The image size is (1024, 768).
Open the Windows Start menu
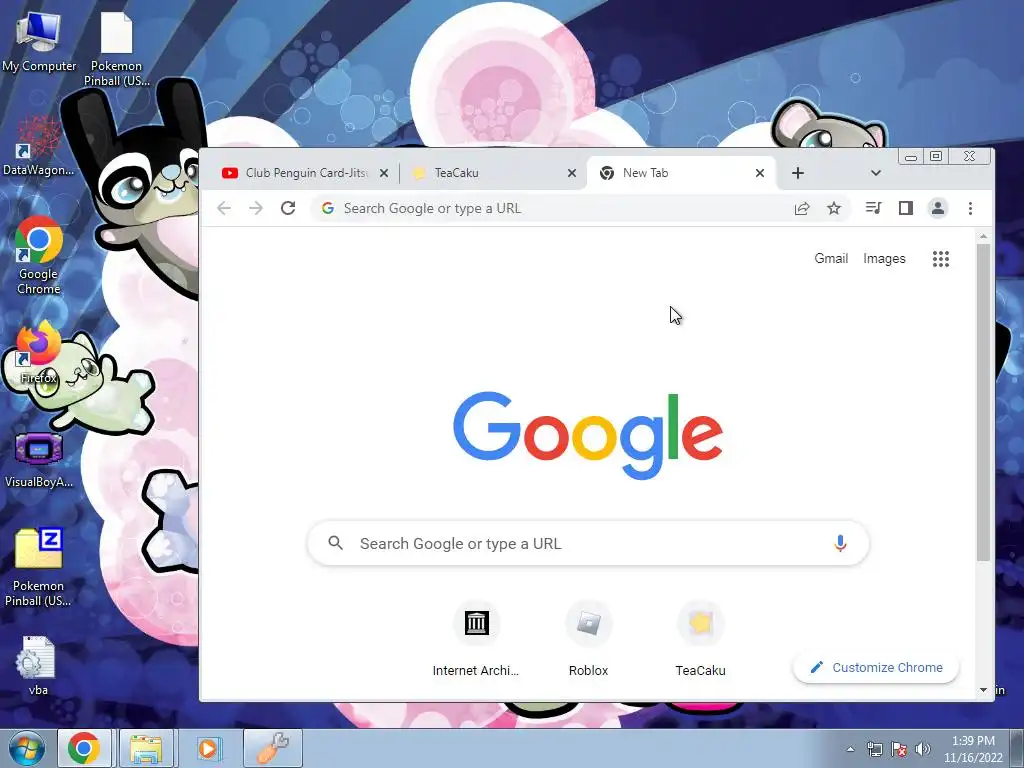pos(26,748)
